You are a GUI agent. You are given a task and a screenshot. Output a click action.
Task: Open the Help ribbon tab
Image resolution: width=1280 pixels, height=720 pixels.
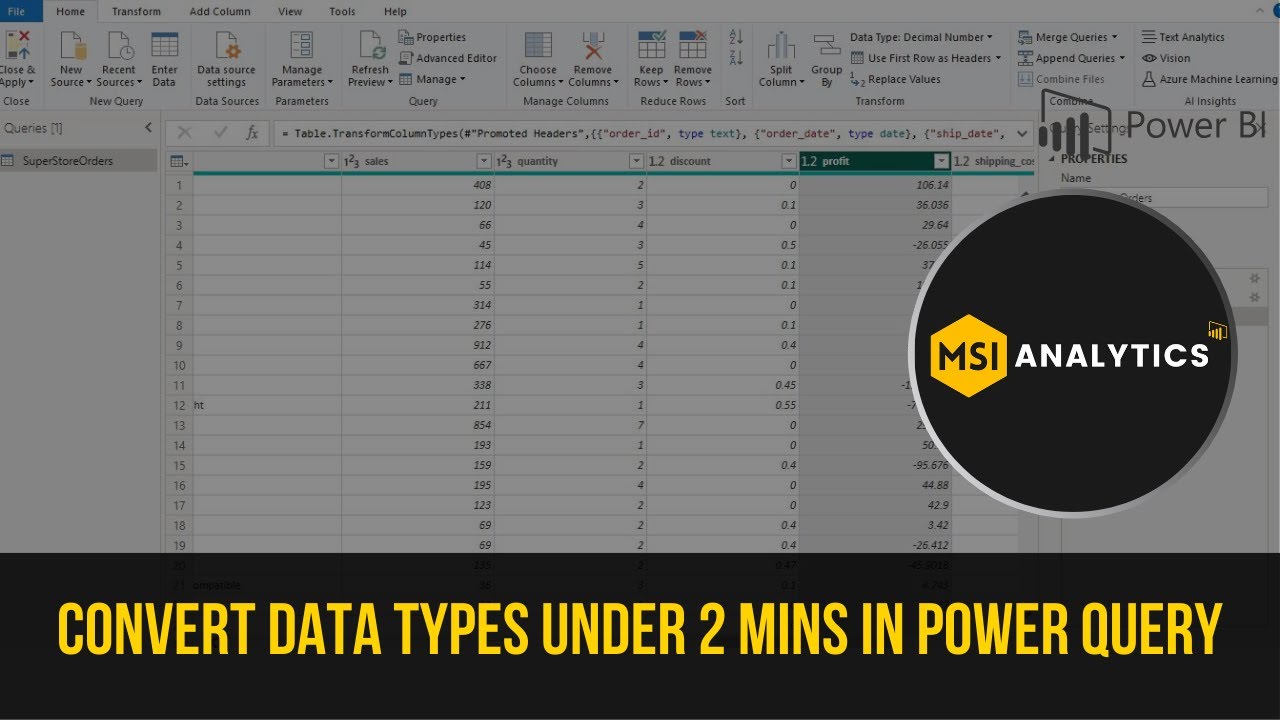[x=395, y=11]
